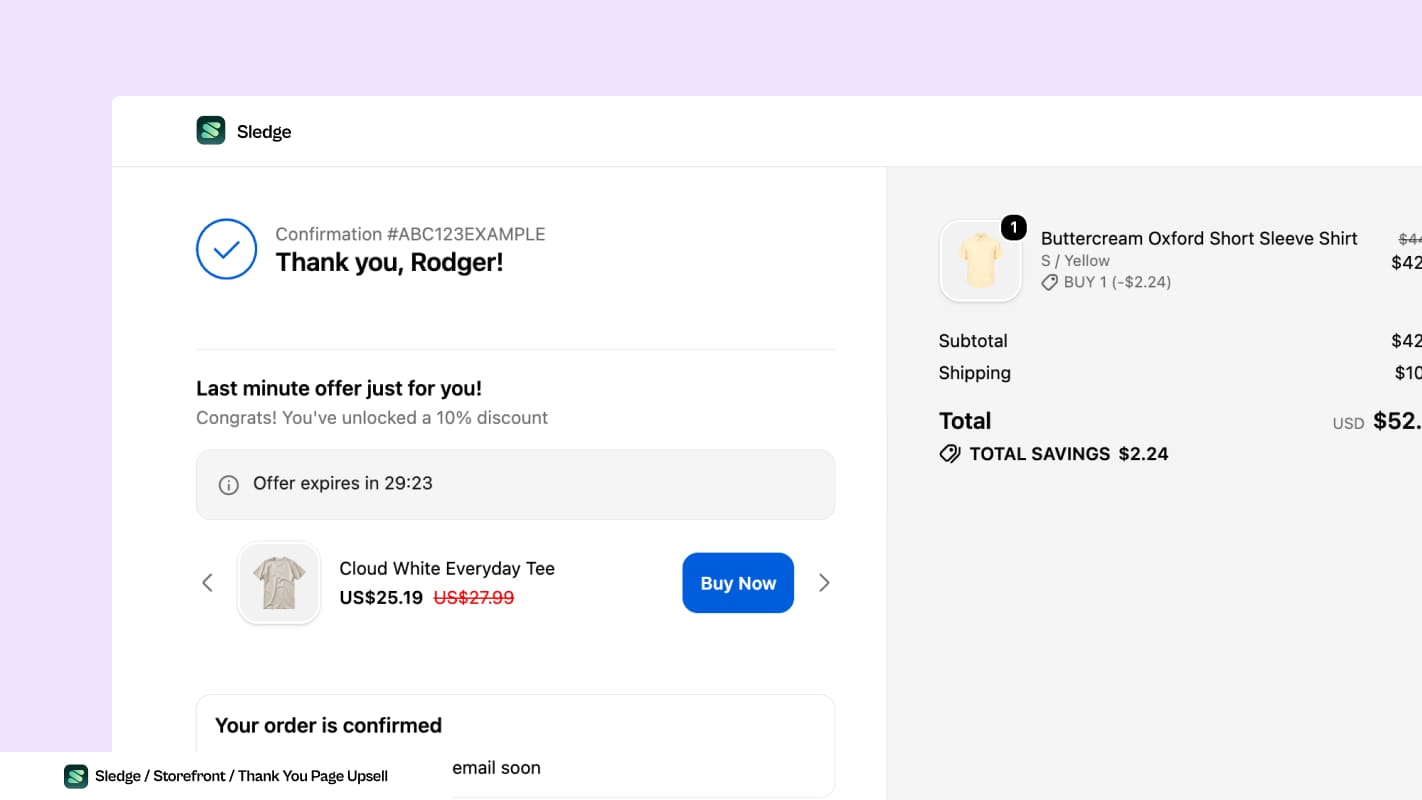The width and height of the screenshot is (1422, 800).
Task: Click the S / Yellow variant text
Action: 1075,261
